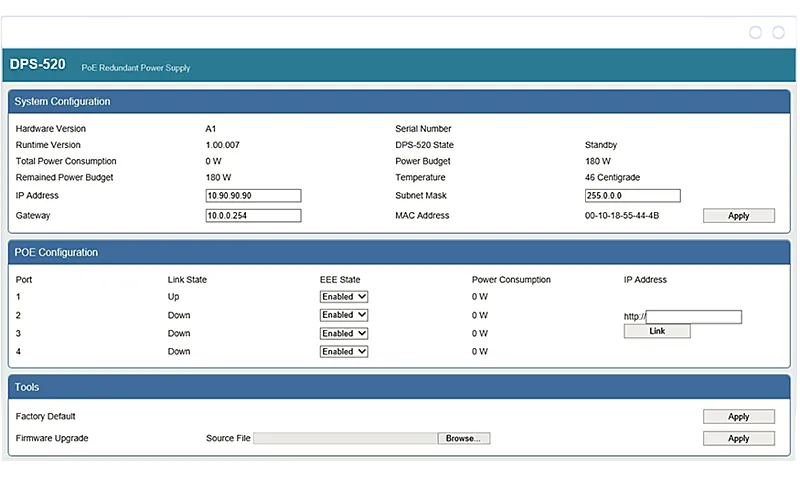This screenshot has height=487, width=800.
Task: Click the second circle button at top right
Action: click(778, 33)
